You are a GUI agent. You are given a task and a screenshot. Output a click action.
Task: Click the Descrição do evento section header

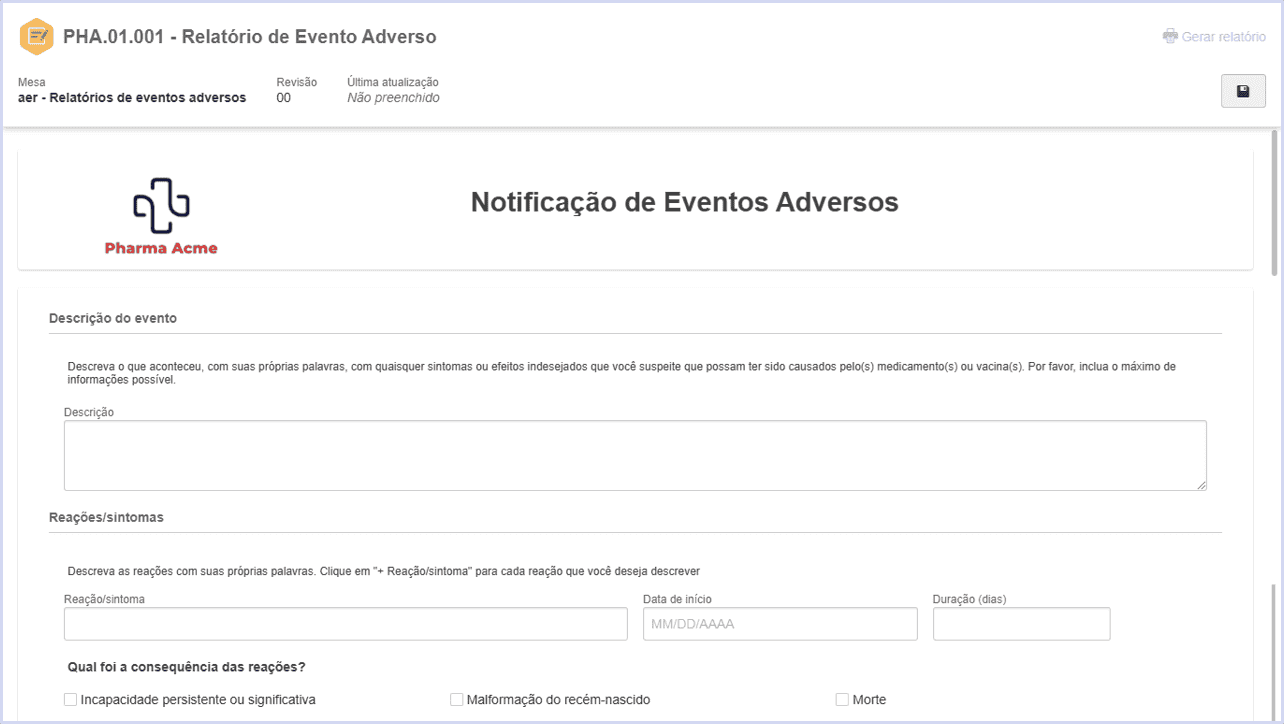[x=113, y=318]
